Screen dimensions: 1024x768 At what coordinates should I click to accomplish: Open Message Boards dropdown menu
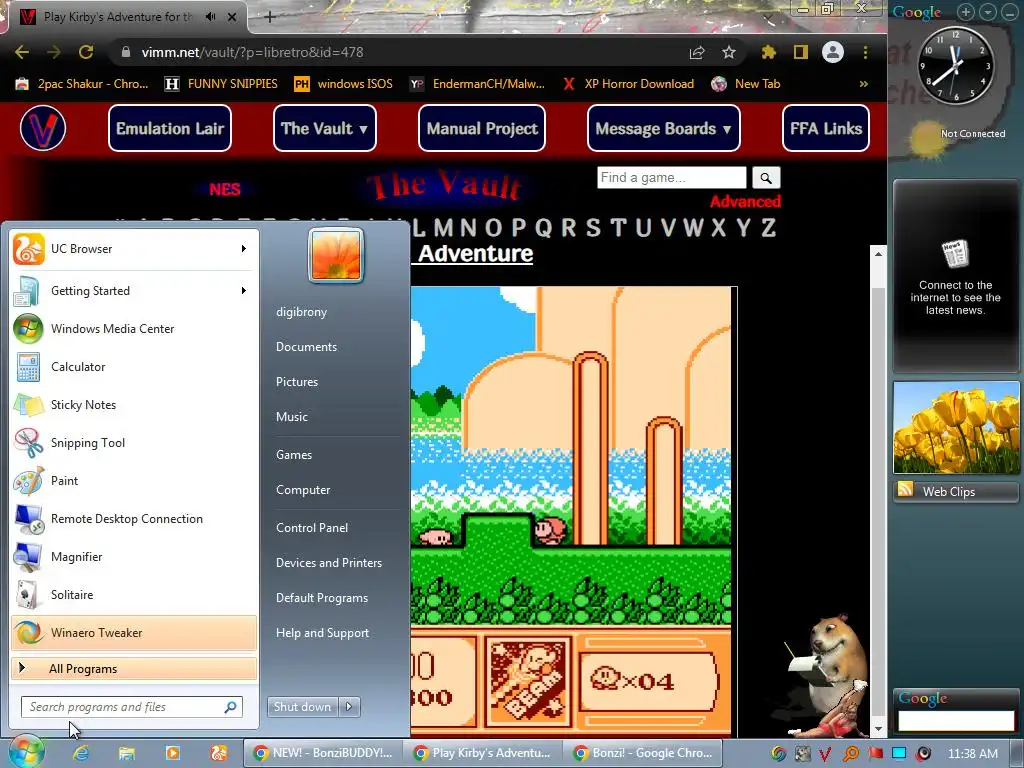tap(664, 128)
